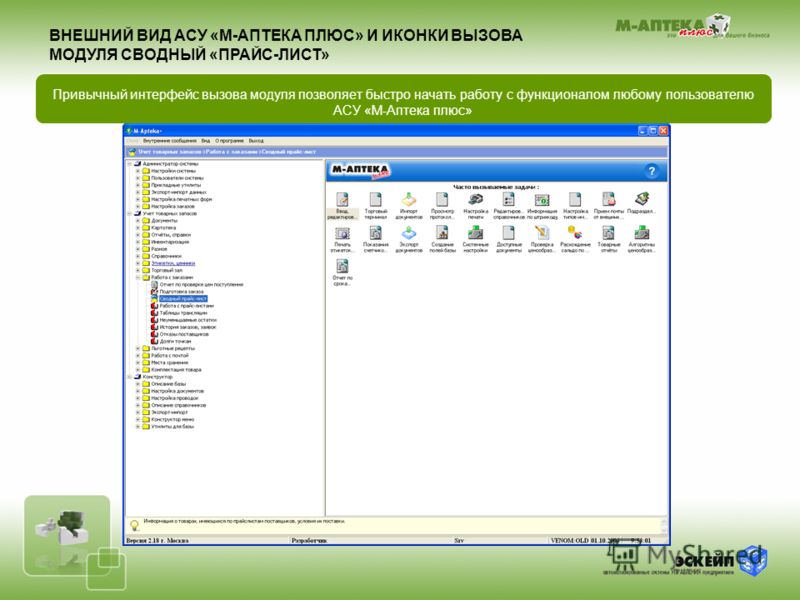Open the Печать этикеток icon

coord(342,239)
